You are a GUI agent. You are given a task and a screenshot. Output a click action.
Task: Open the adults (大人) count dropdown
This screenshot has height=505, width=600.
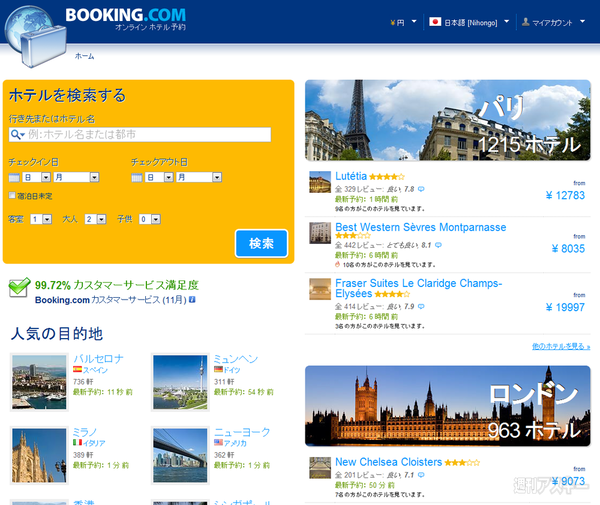[96, 219]
